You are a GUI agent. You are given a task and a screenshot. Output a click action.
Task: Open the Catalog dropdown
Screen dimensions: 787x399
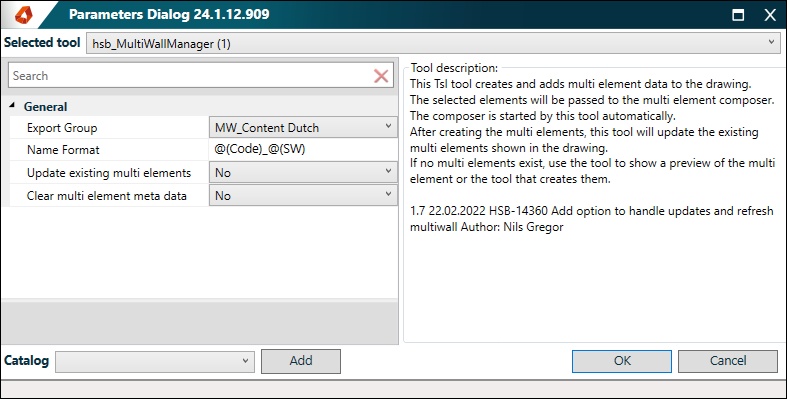pyautogui.click(x=155, y=361)
